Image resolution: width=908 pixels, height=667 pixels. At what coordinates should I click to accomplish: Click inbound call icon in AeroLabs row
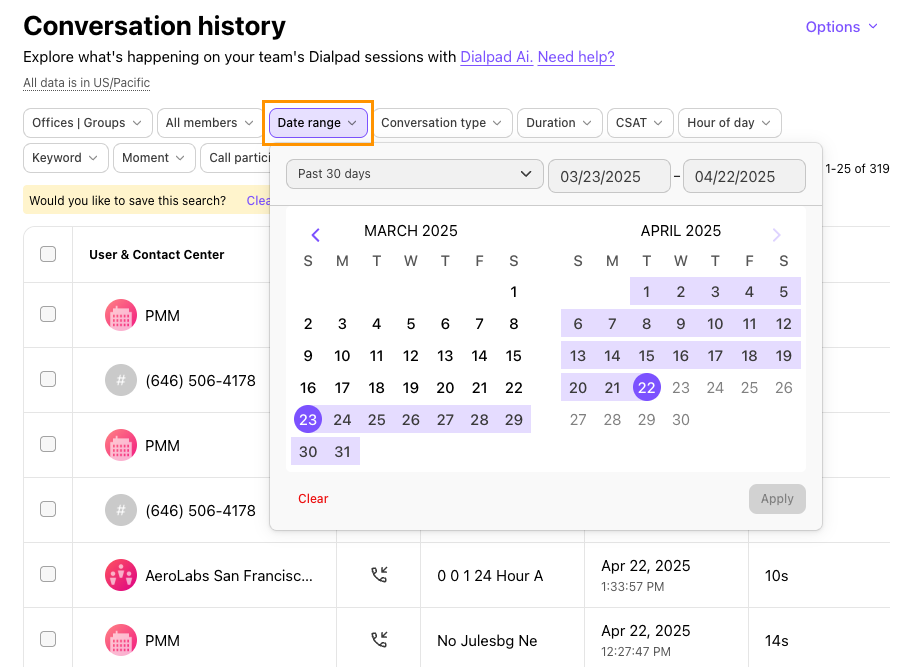379,575
